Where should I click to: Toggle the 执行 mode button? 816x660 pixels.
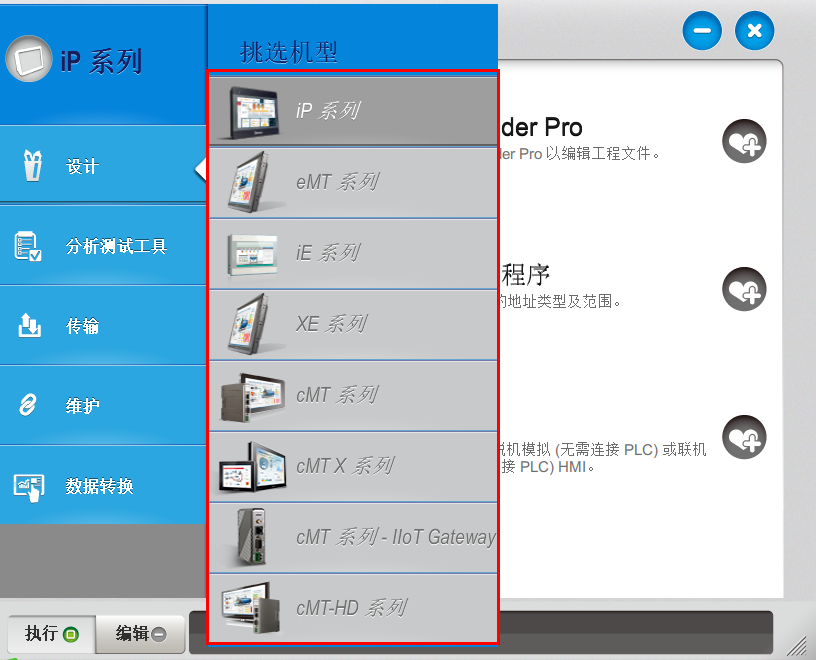tap(51, 633)
